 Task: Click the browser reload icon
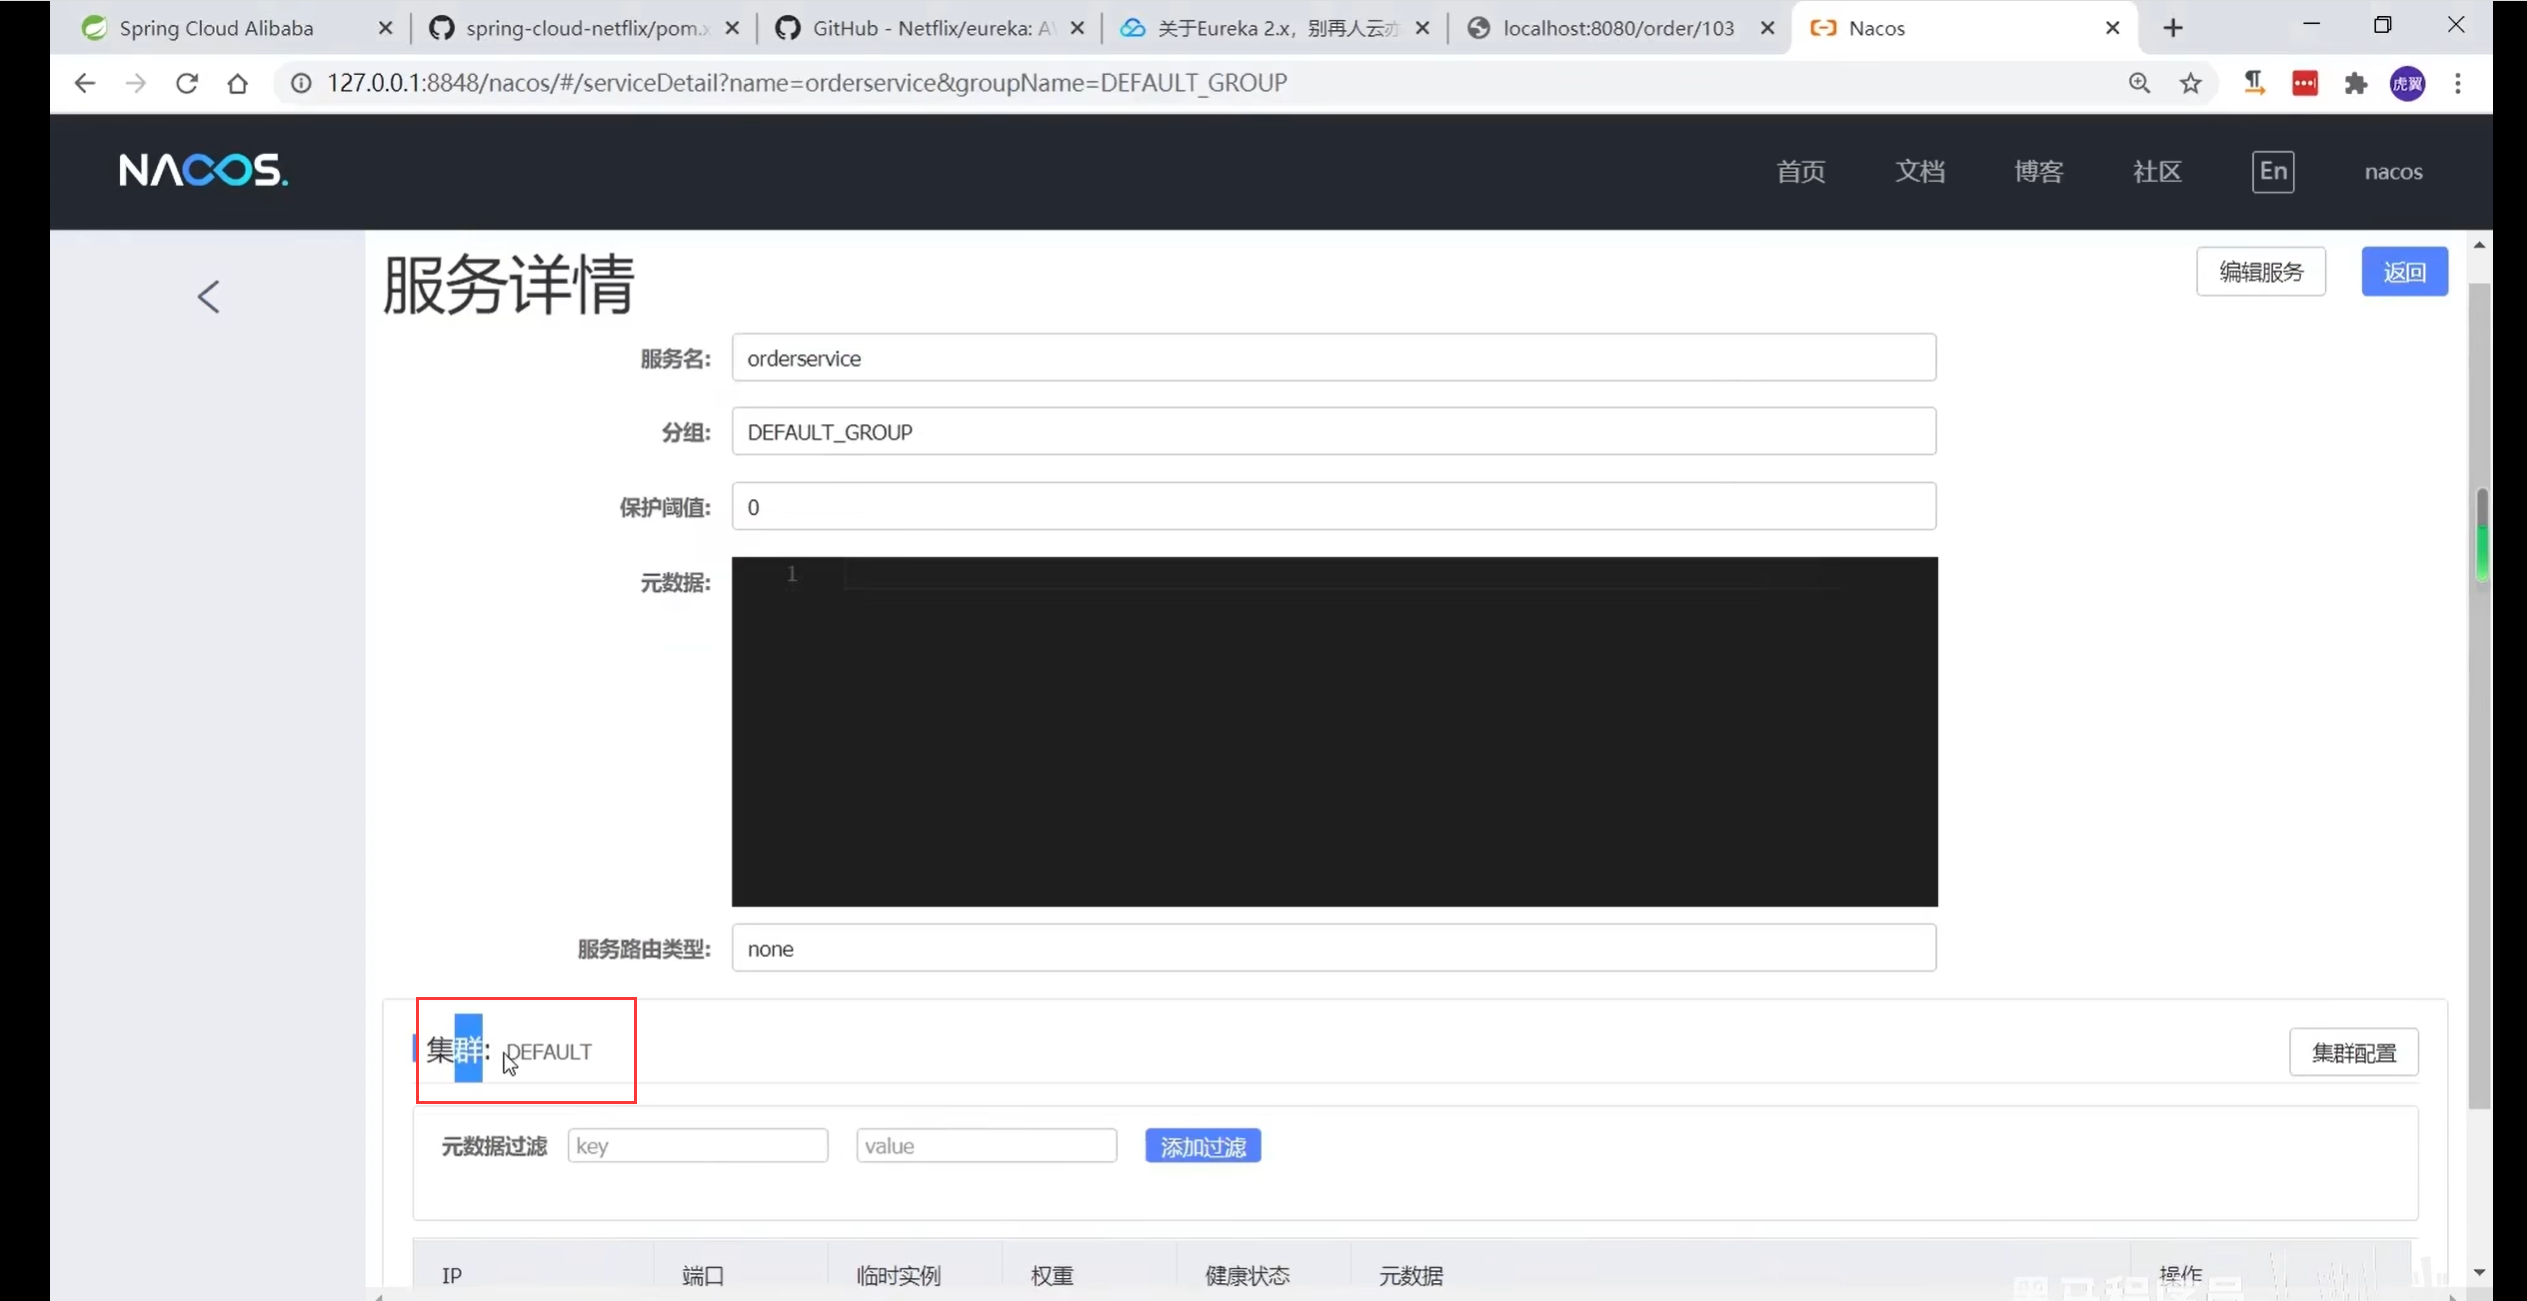[x=187, y=83]
